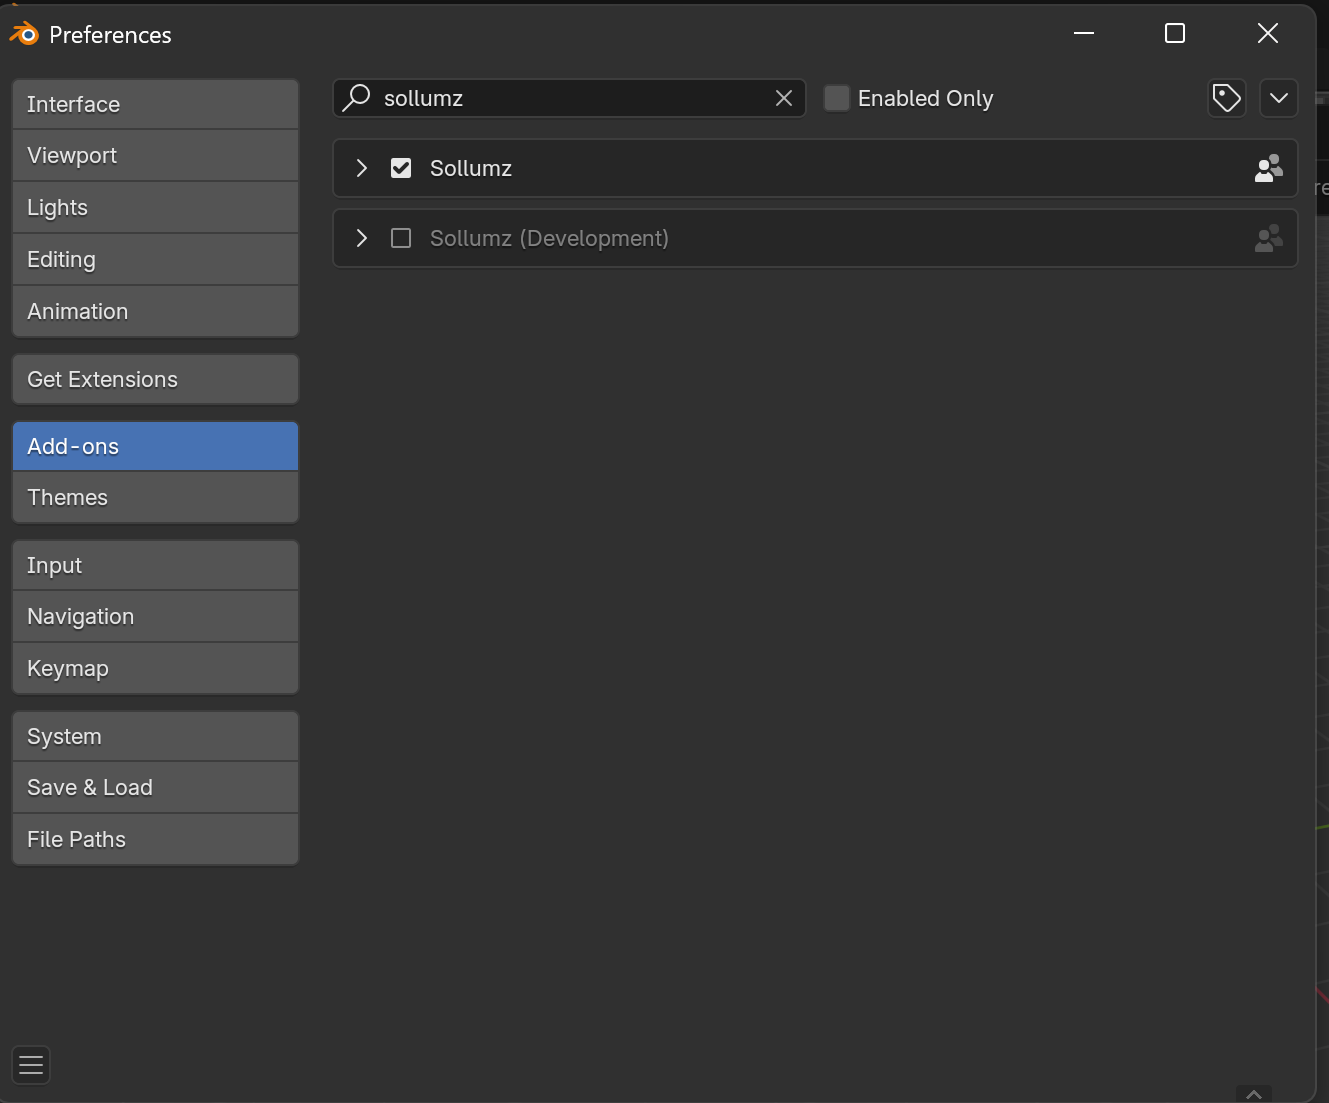Disable the Sollumz add-on checkbox
This screenshot has width=1329, height=1103.
[x=401, y=168]
